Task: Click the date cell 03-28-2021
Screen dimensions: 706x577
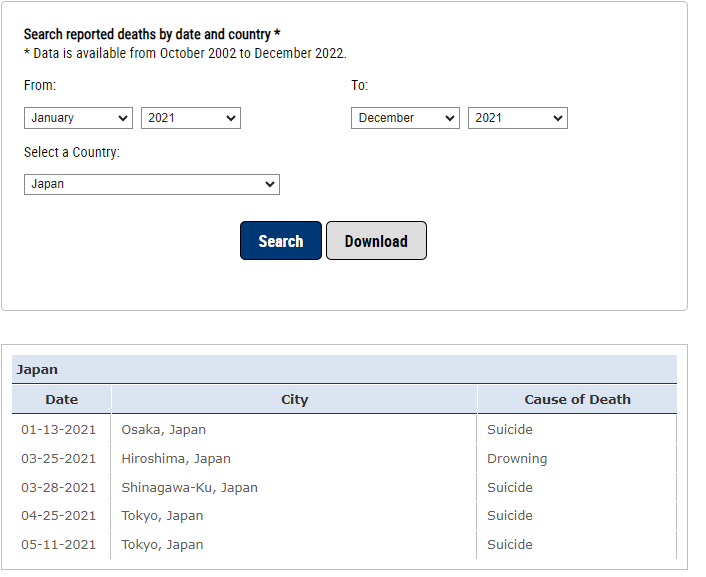Action: (59, 487)
